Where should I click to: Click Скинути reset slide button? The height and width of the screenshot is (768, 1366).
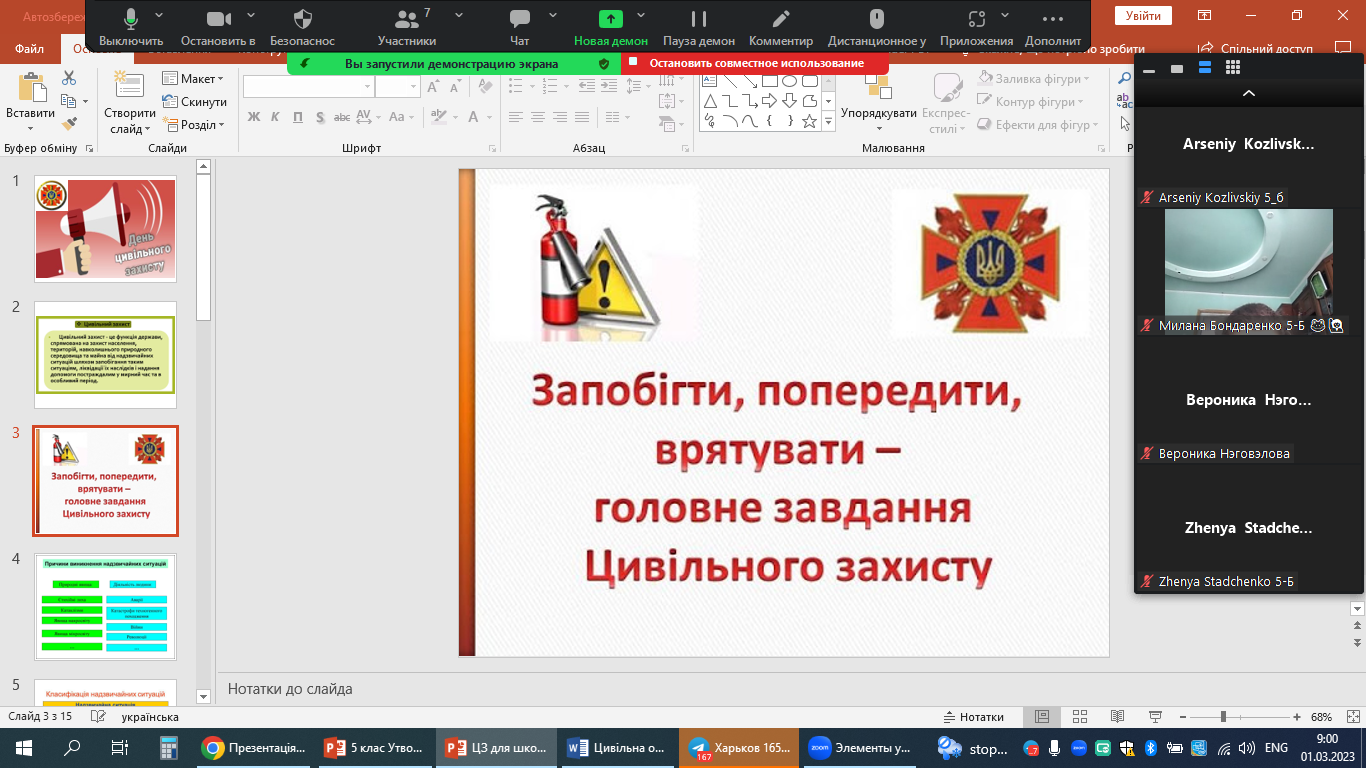pyautogui.click(x=194, y=102)
